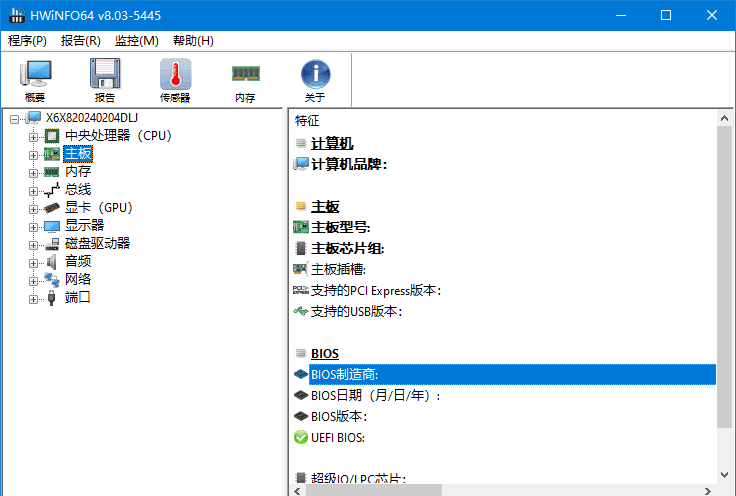This screenshot has width=736, height=496.
Task: Click the chip icon beside 主板芯片组
Action: pyautogui.click(x=300, y=248)
